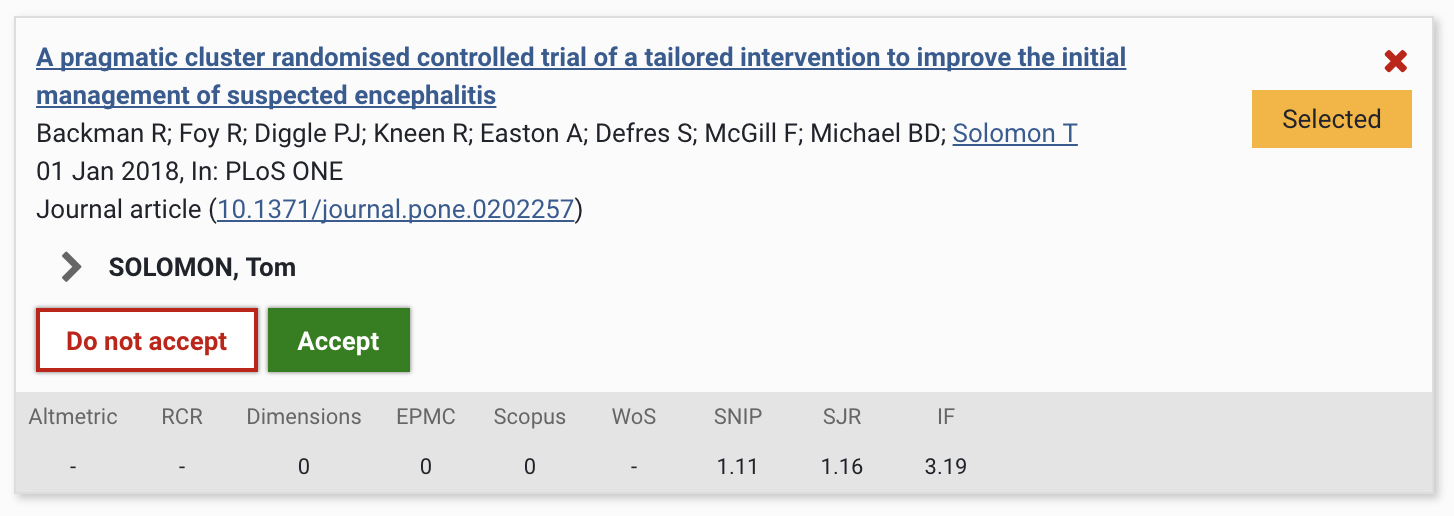Click the Altmetric metric header

(73, 417)
